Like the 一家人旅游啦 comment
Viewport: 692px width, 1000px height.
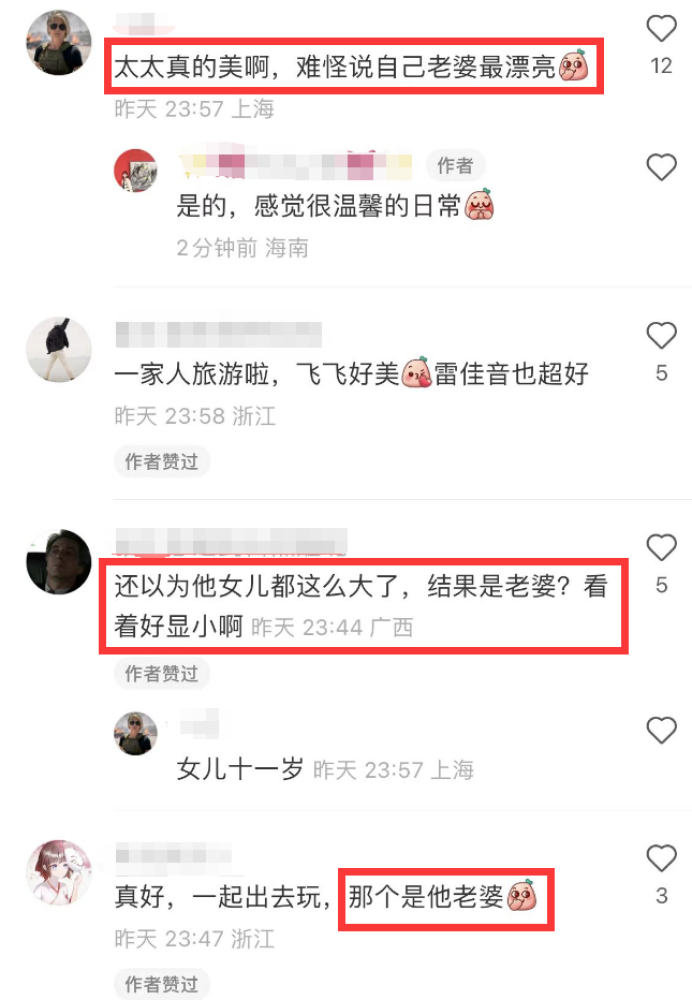(661, 335)
